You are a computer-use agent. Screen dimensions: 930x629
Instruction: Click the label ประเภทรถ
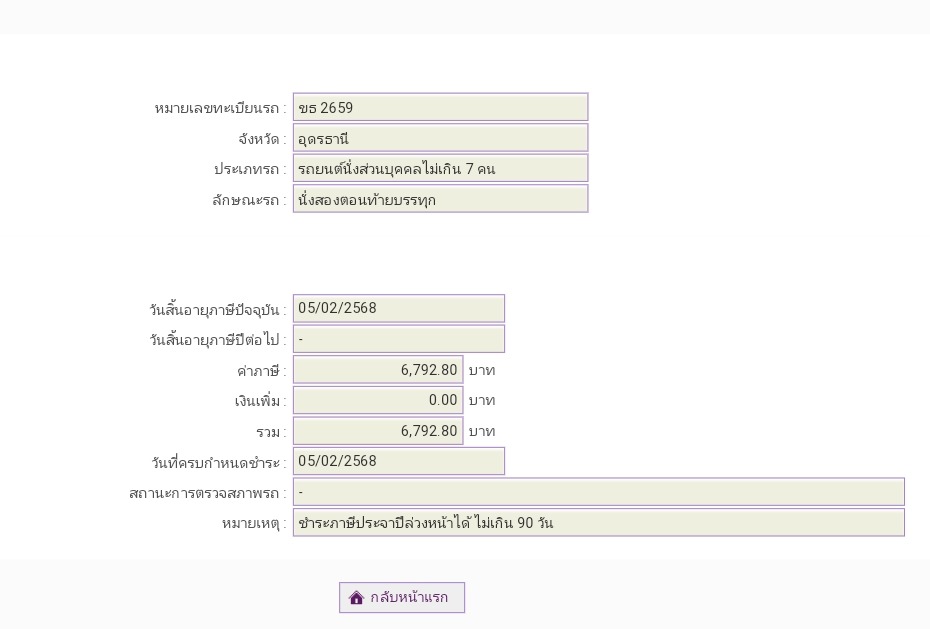[250, 170]
